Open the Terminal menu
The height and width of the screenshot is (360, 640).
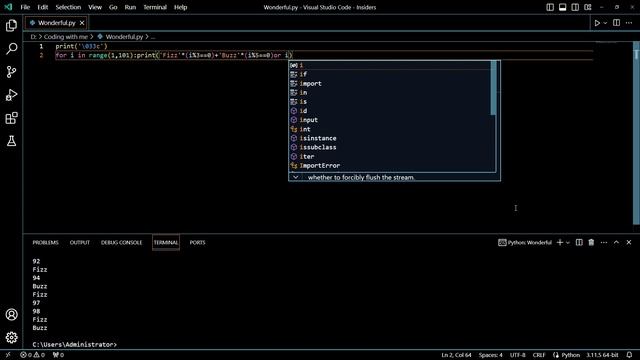155,7
